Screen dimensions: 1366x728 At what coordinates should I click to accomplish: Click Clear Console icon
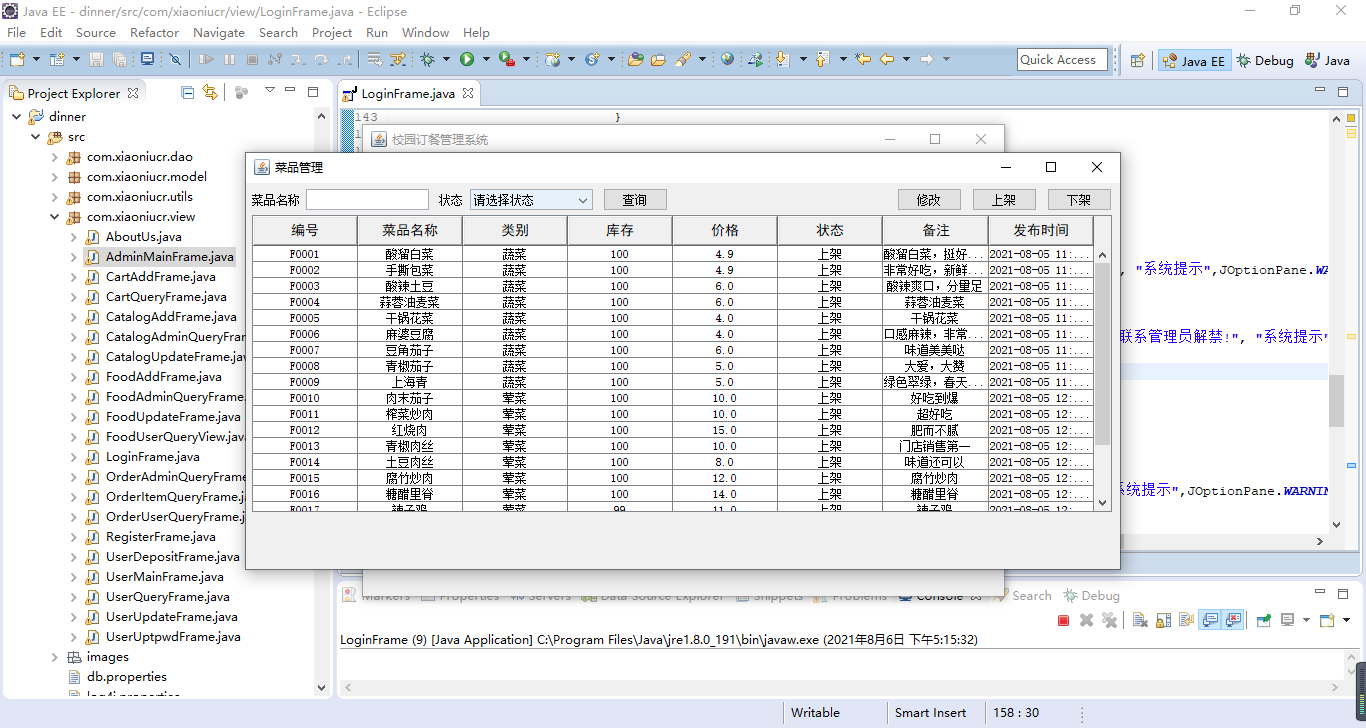click(x=1139, y=620)
